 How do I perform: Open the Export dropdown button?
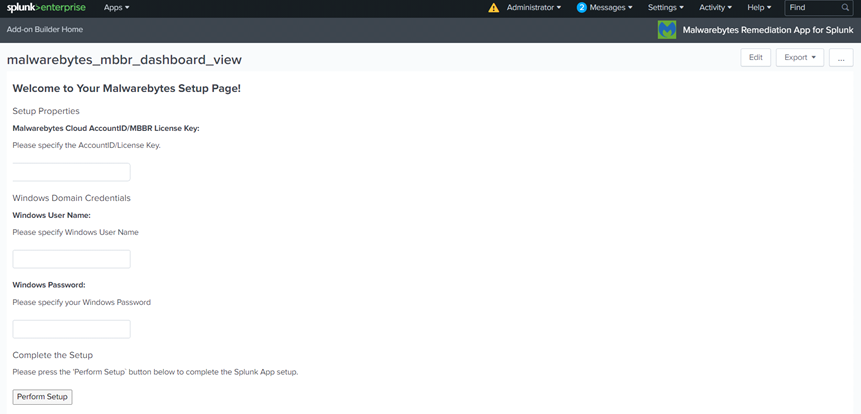coord(800,58)
